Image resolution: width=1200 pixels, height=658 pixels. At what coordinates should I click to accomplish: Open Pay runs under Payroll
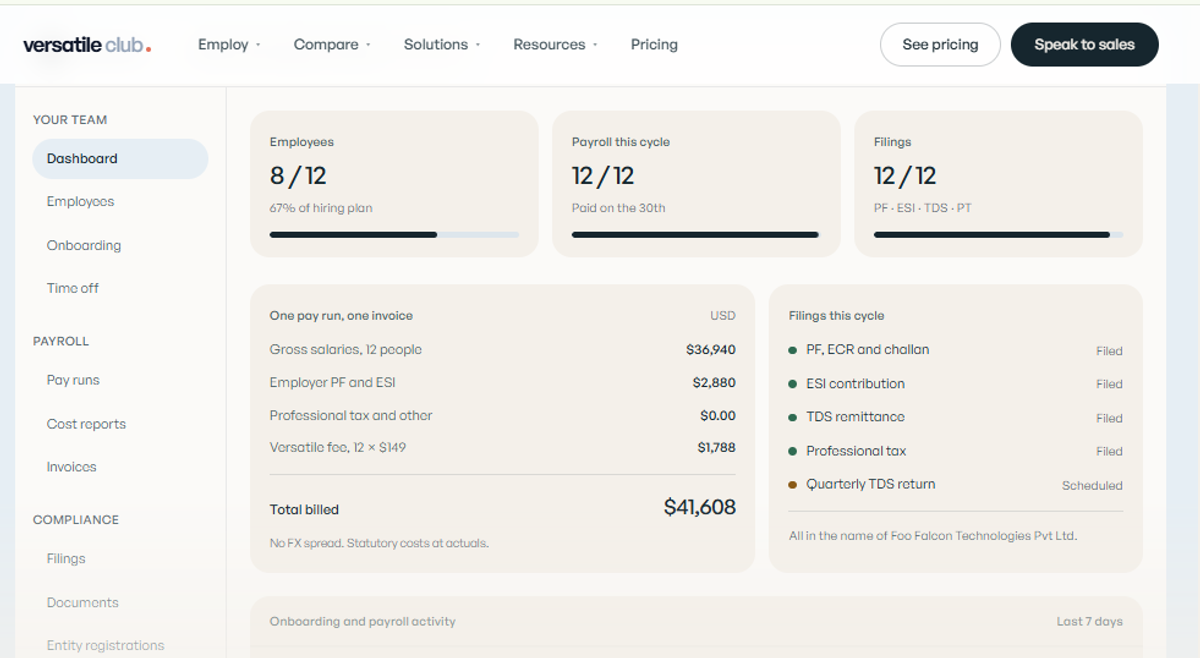[73, 381]
